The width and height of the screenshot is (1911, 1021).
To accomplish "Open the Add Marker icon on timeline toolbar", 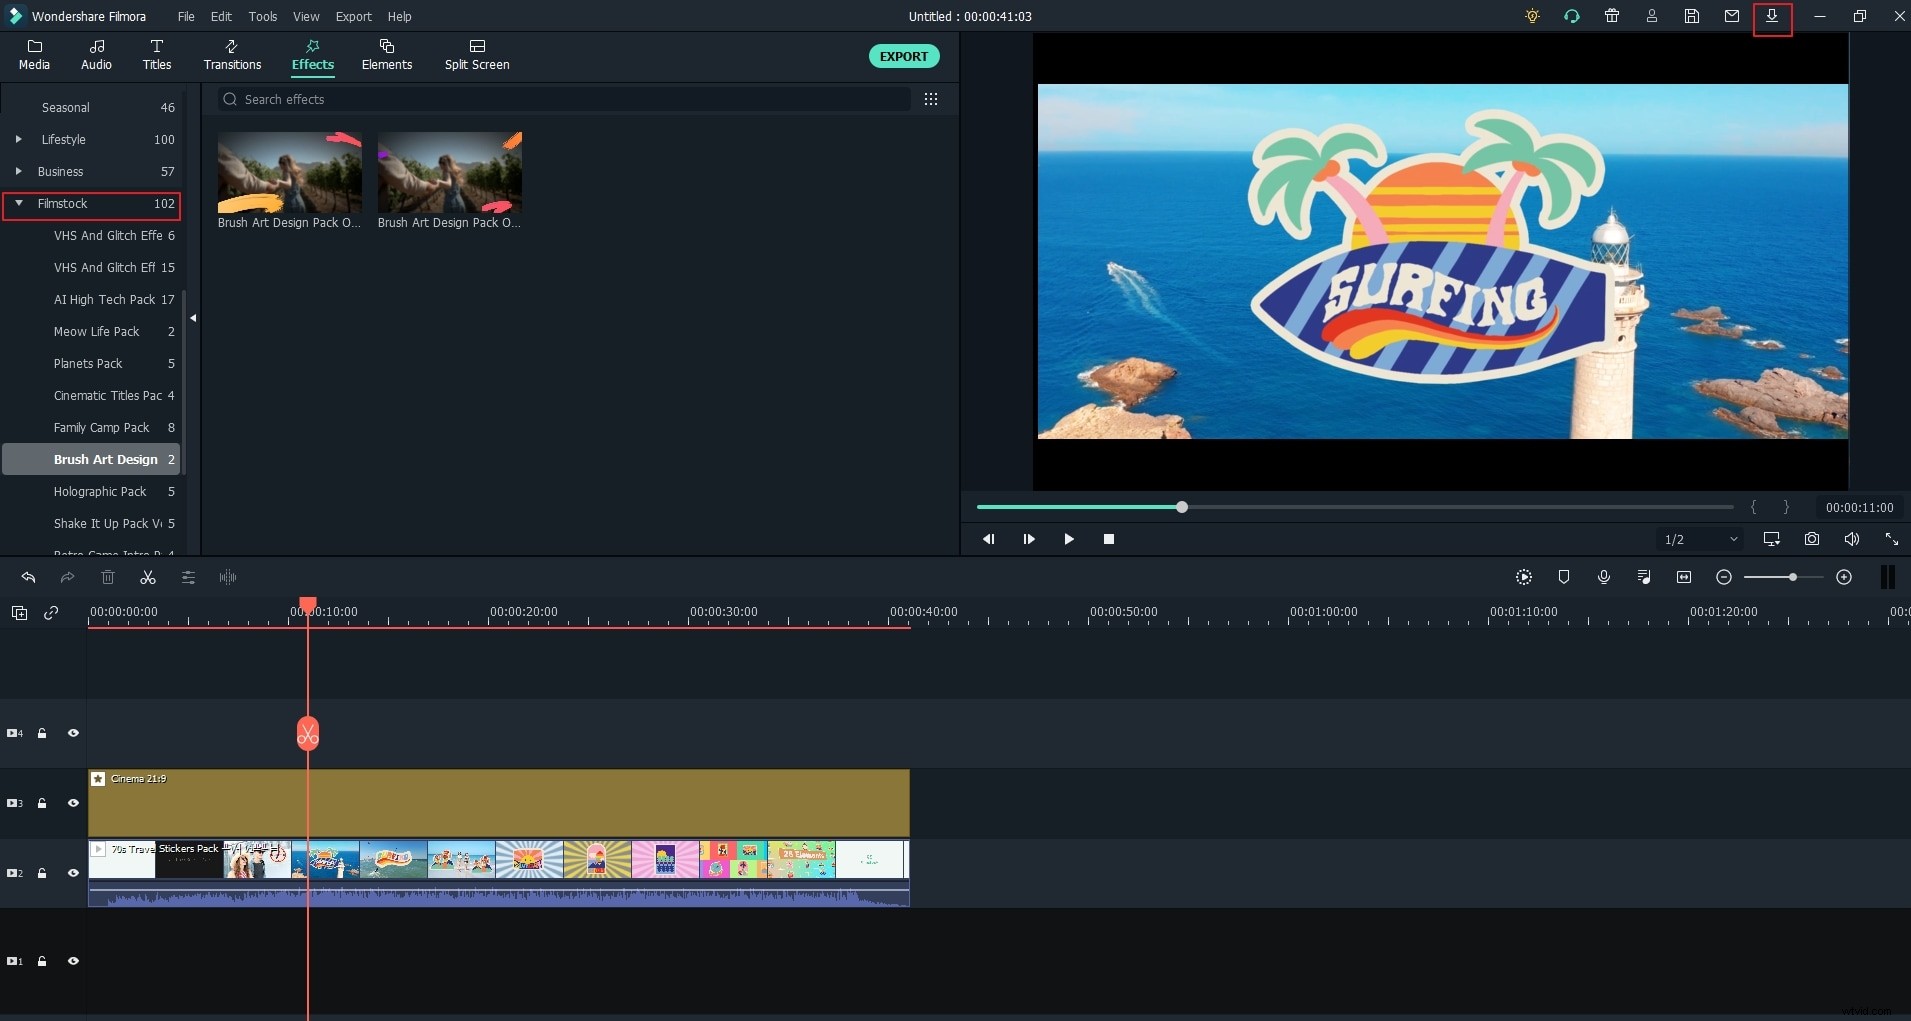I will pos(1564,577).
